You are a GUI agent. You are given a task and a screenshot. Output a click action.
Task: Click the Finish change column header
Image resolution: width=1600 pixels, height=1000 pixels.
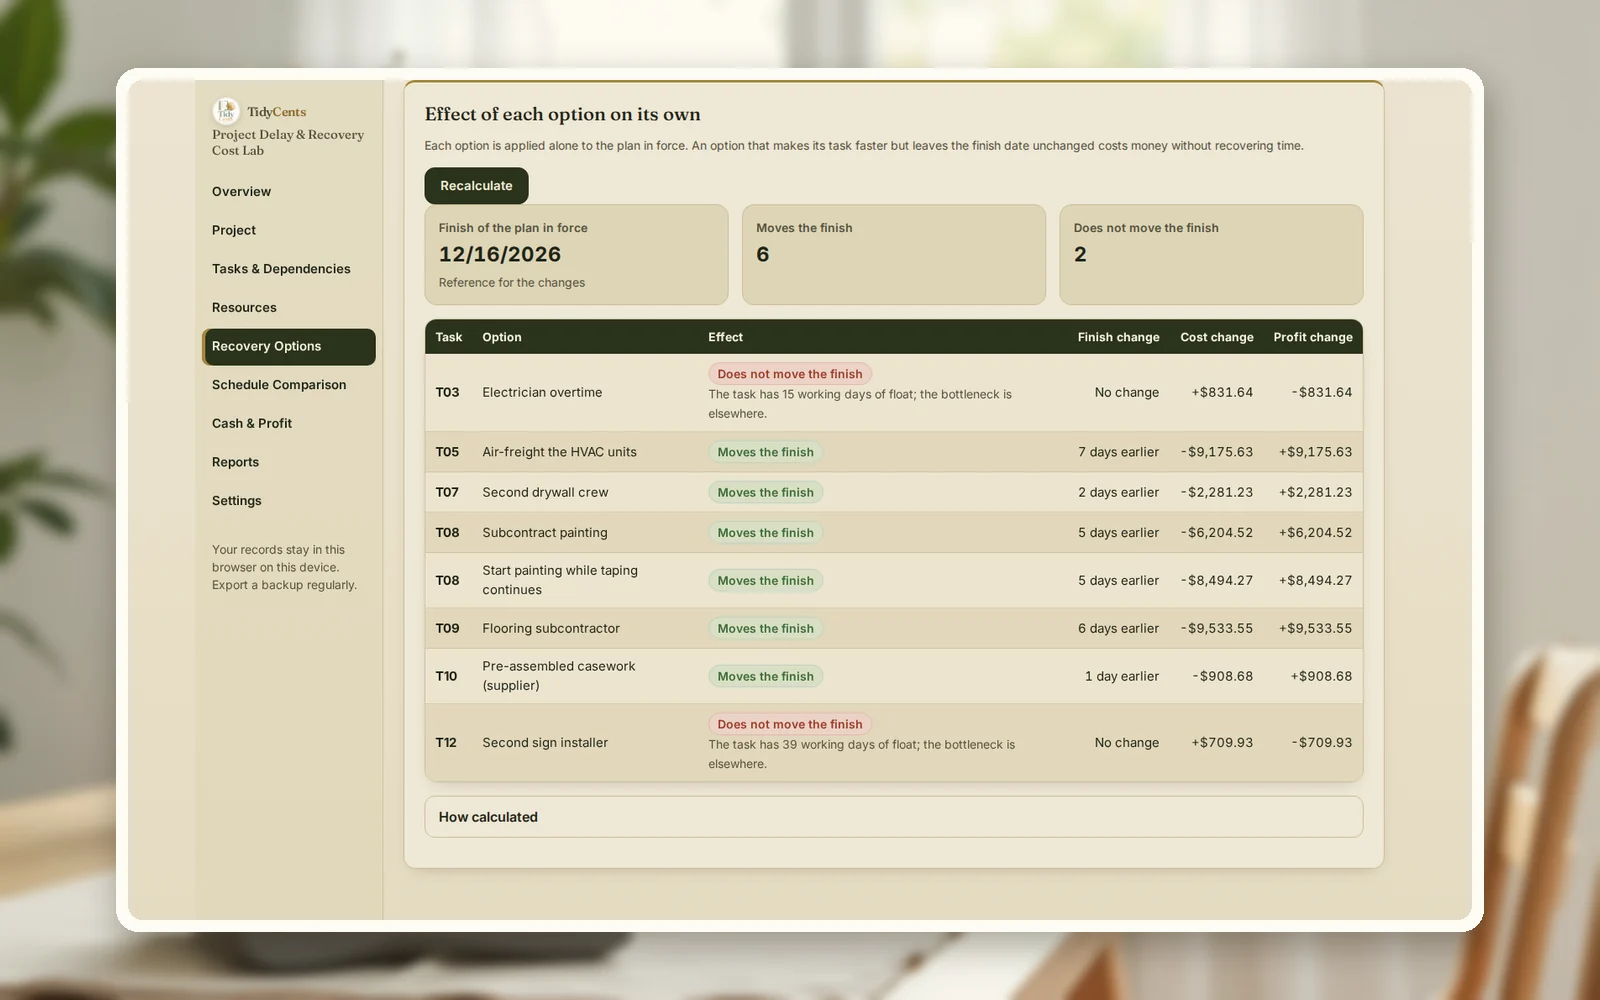pos(1118,337)
